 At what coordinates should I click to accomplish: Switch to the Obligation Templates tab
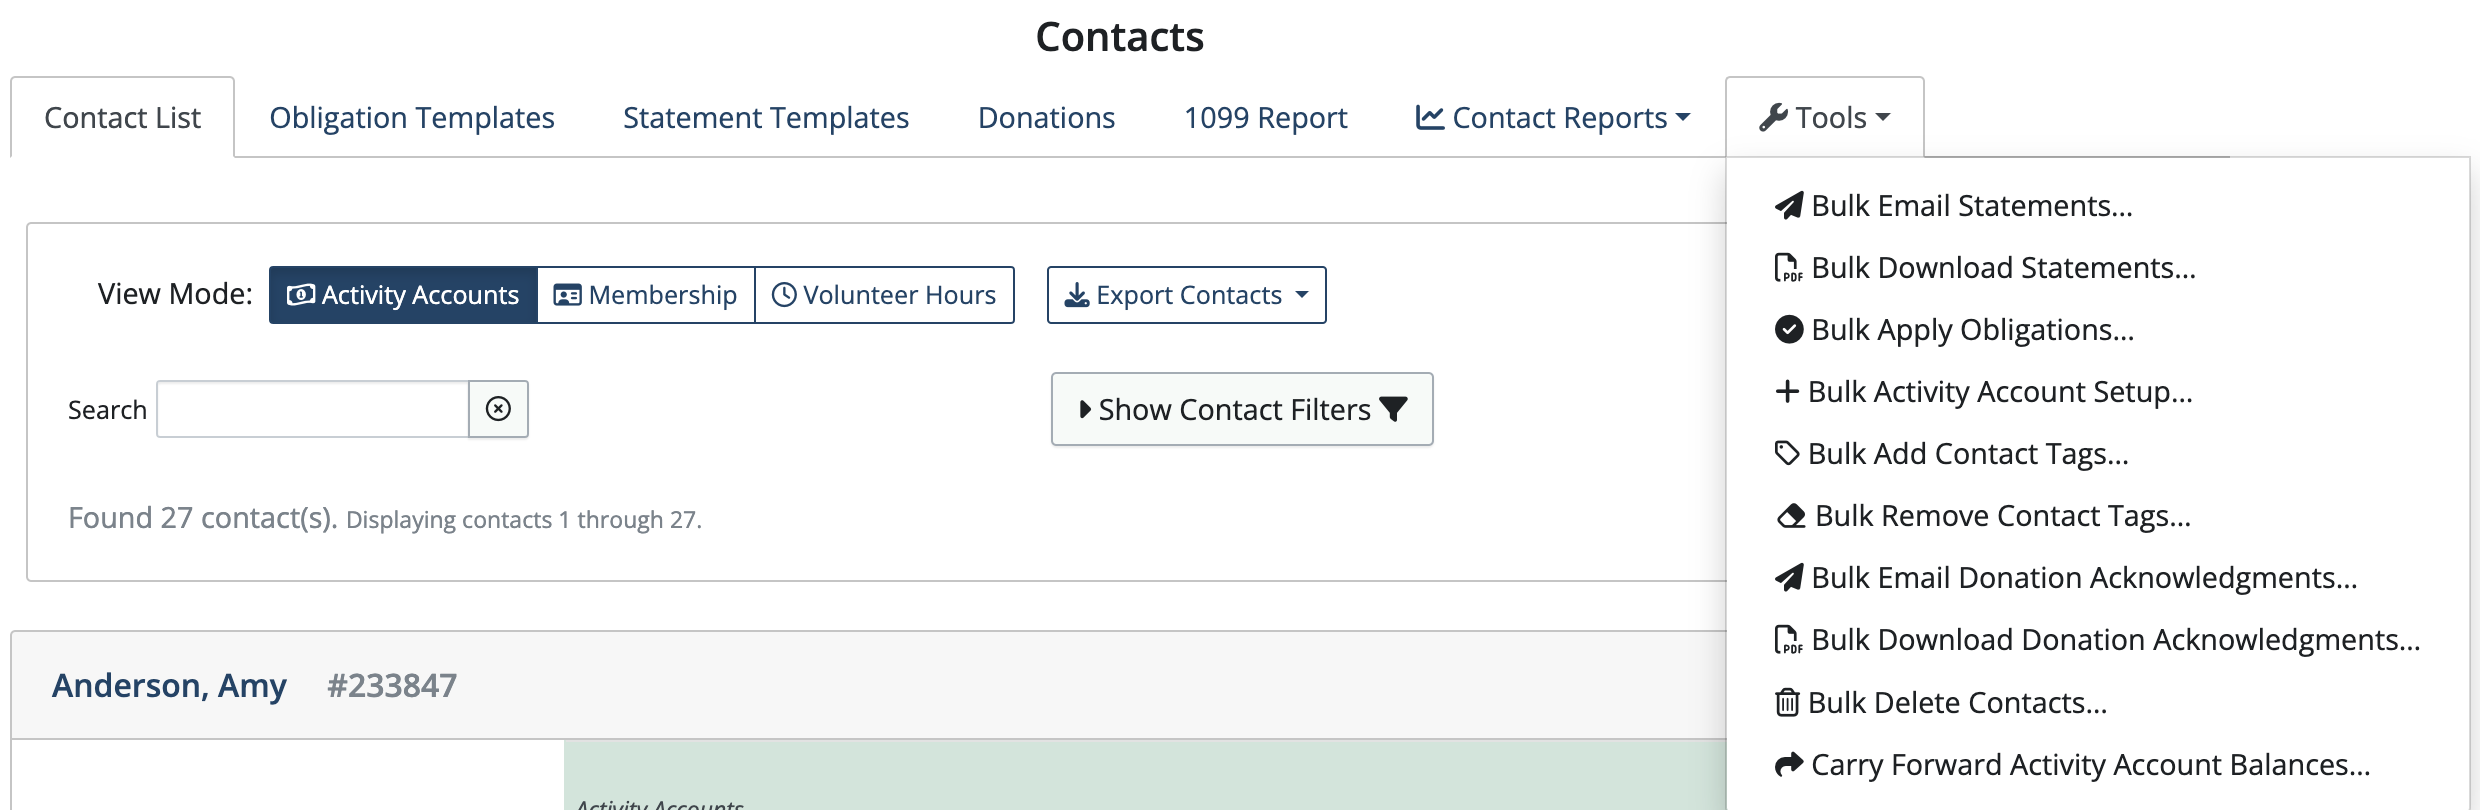(412, 118)
